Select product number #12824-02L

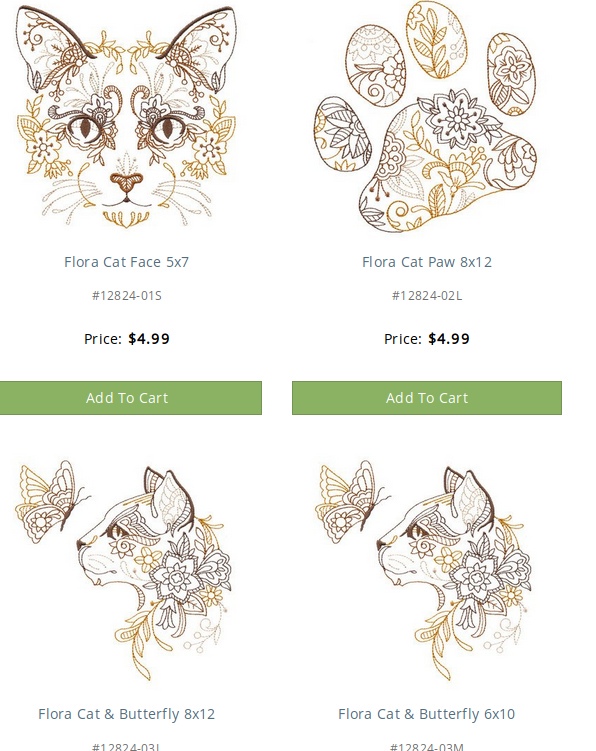pos(427,296)
